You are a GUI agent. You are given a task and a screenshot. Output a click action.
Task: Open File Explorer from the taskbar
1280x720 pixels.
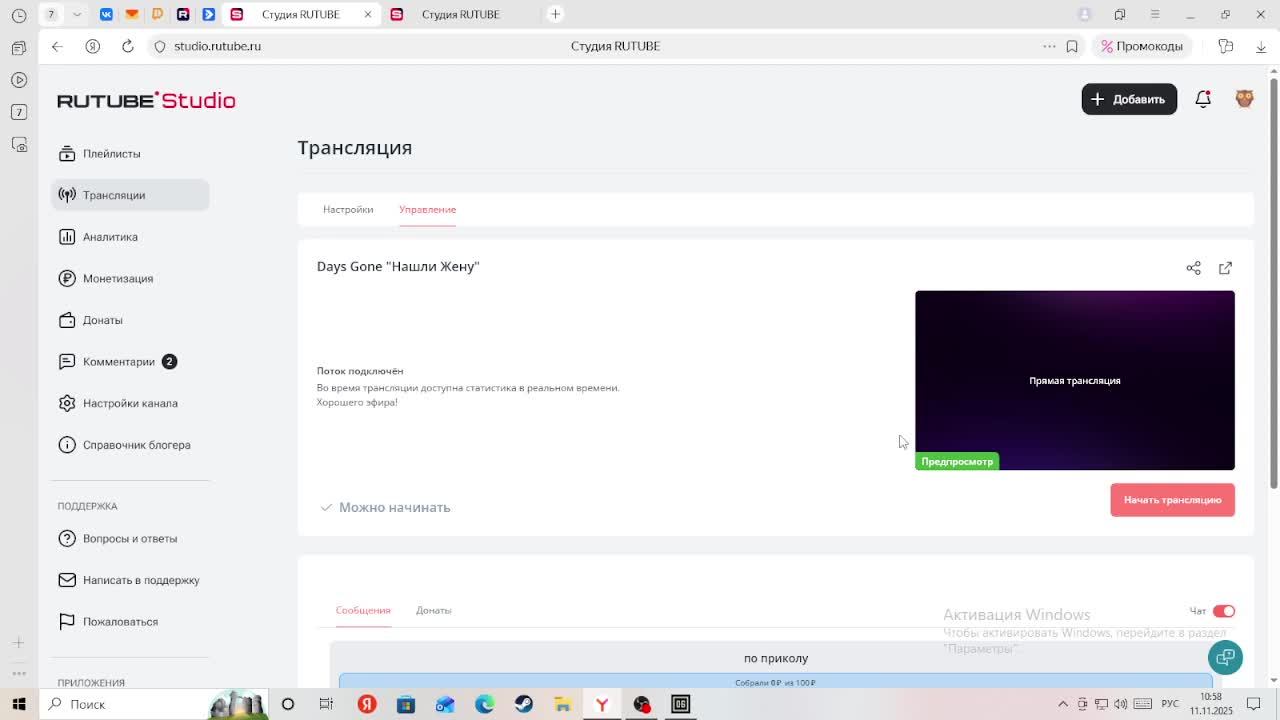563,704
